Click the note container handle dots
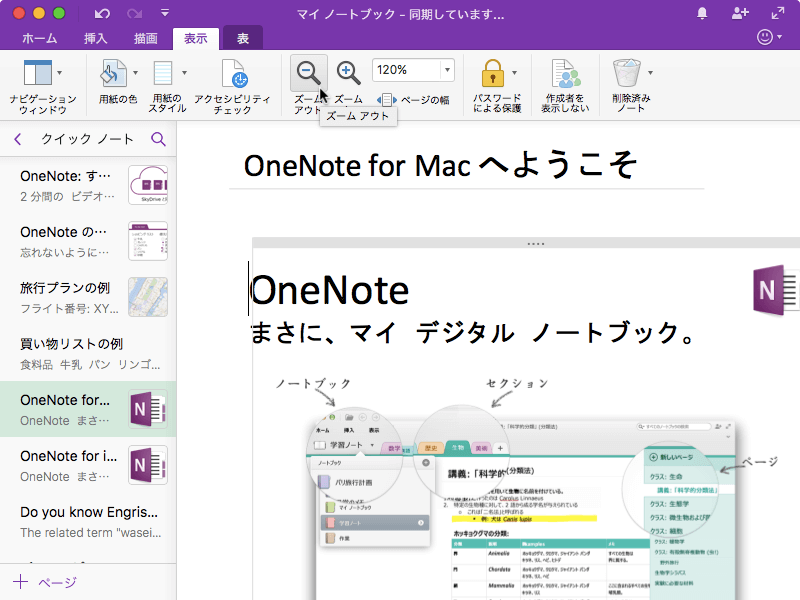Image resolution: width=800 pixels, height=600 pixels. pyautogui.click(x=536, y=244)
